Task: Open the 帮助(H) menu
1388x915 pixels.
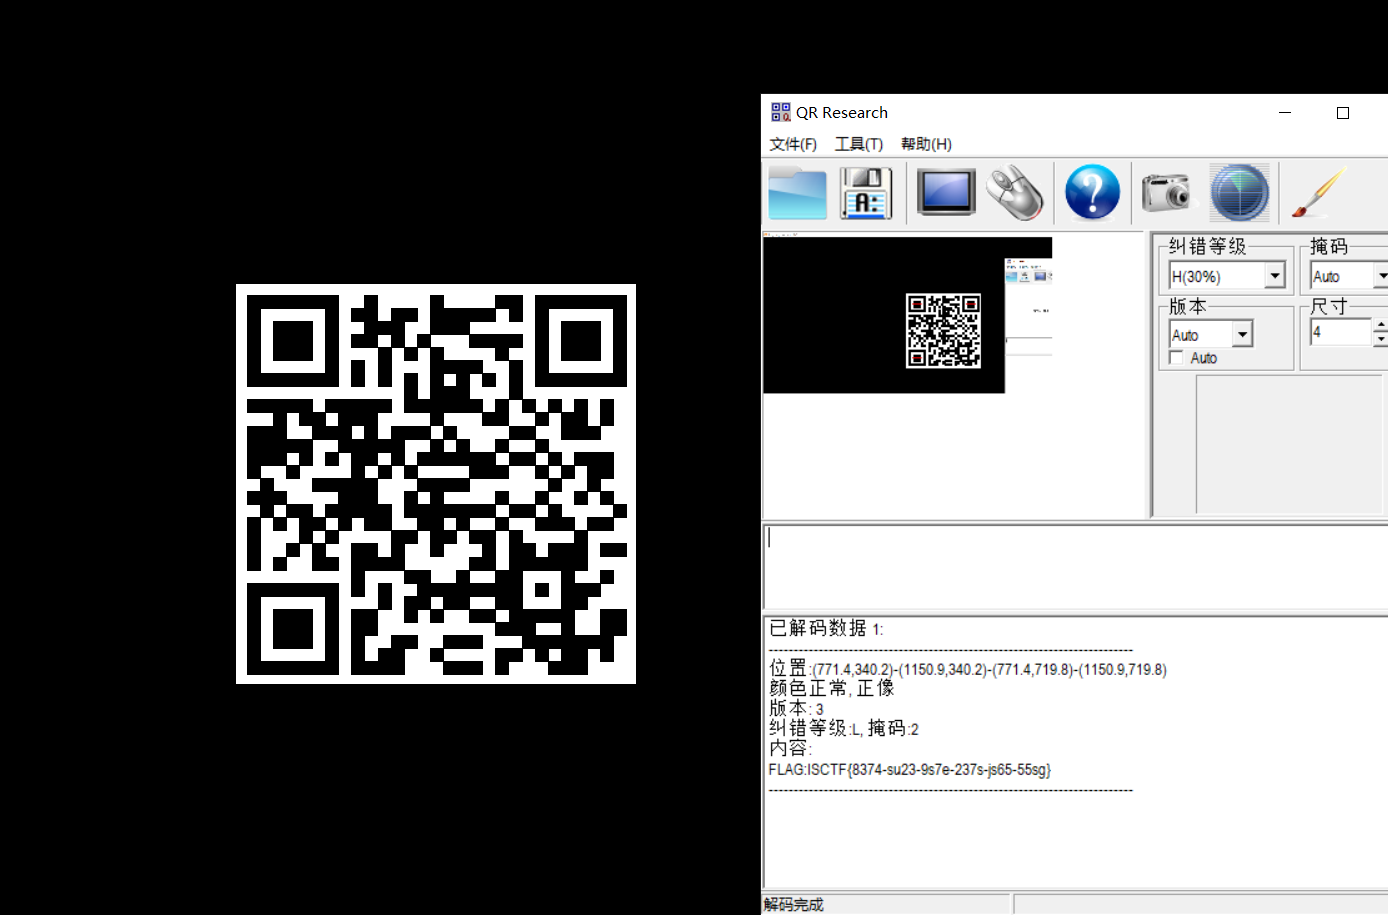Action: (926, 144)
